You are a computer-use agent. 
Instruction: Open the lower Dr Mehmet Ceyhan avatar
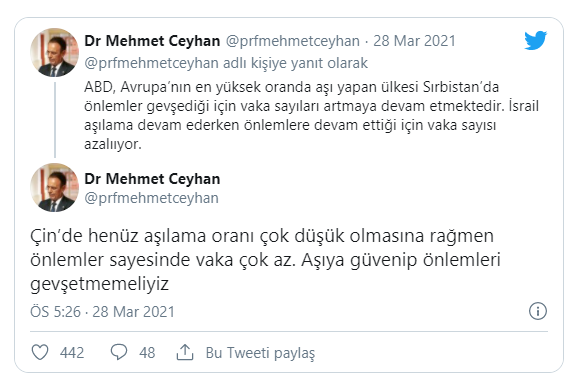(55, 188)
